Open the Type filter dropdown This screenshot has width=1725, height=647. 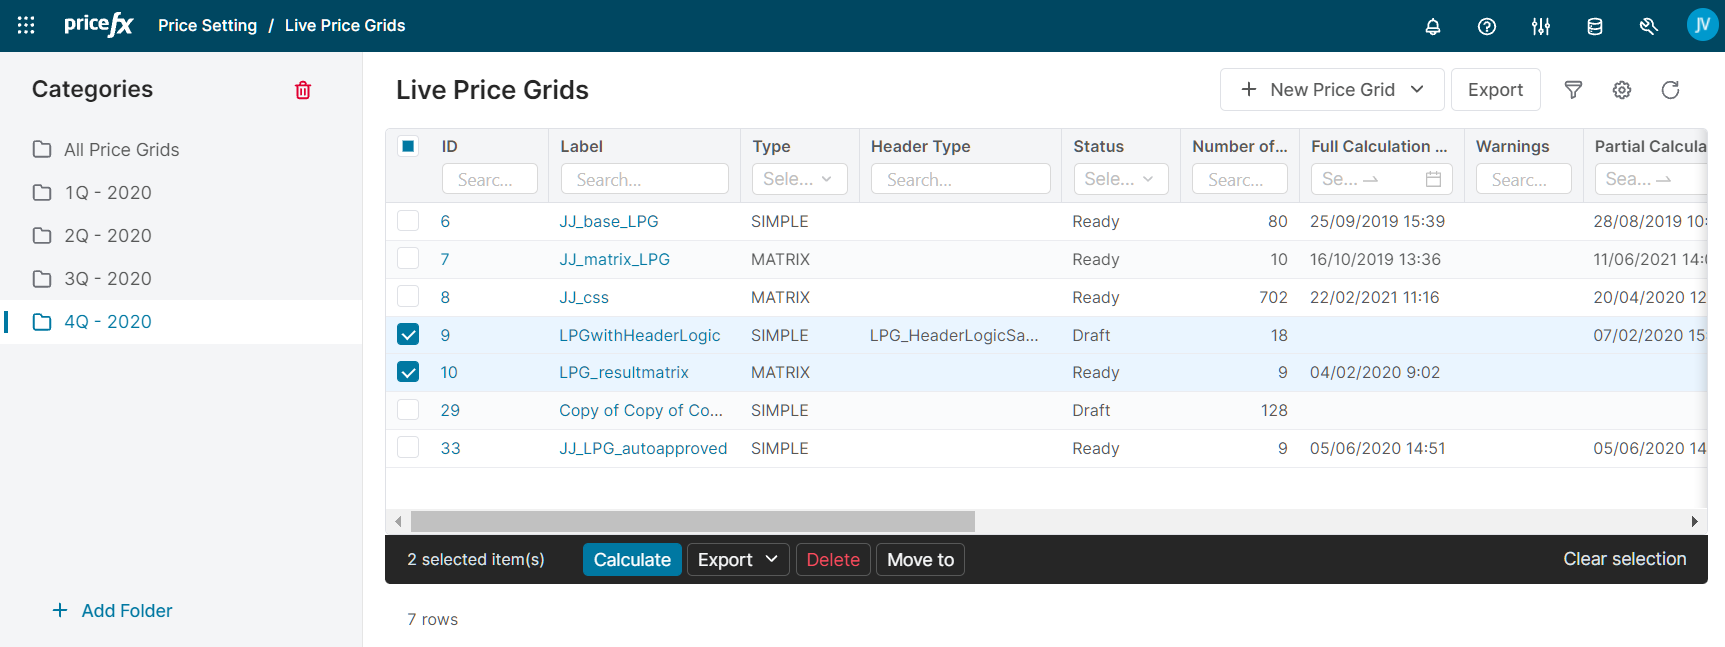pos(798,179)
